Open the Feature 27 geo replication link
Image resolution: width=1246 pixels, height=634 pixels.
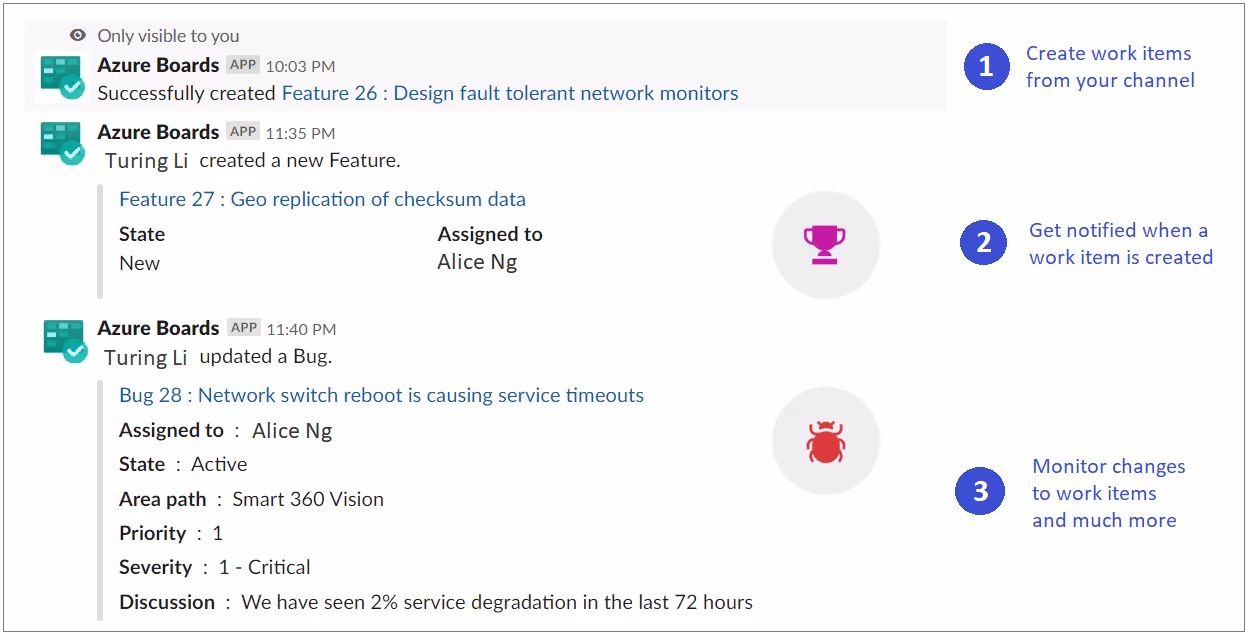322,198
